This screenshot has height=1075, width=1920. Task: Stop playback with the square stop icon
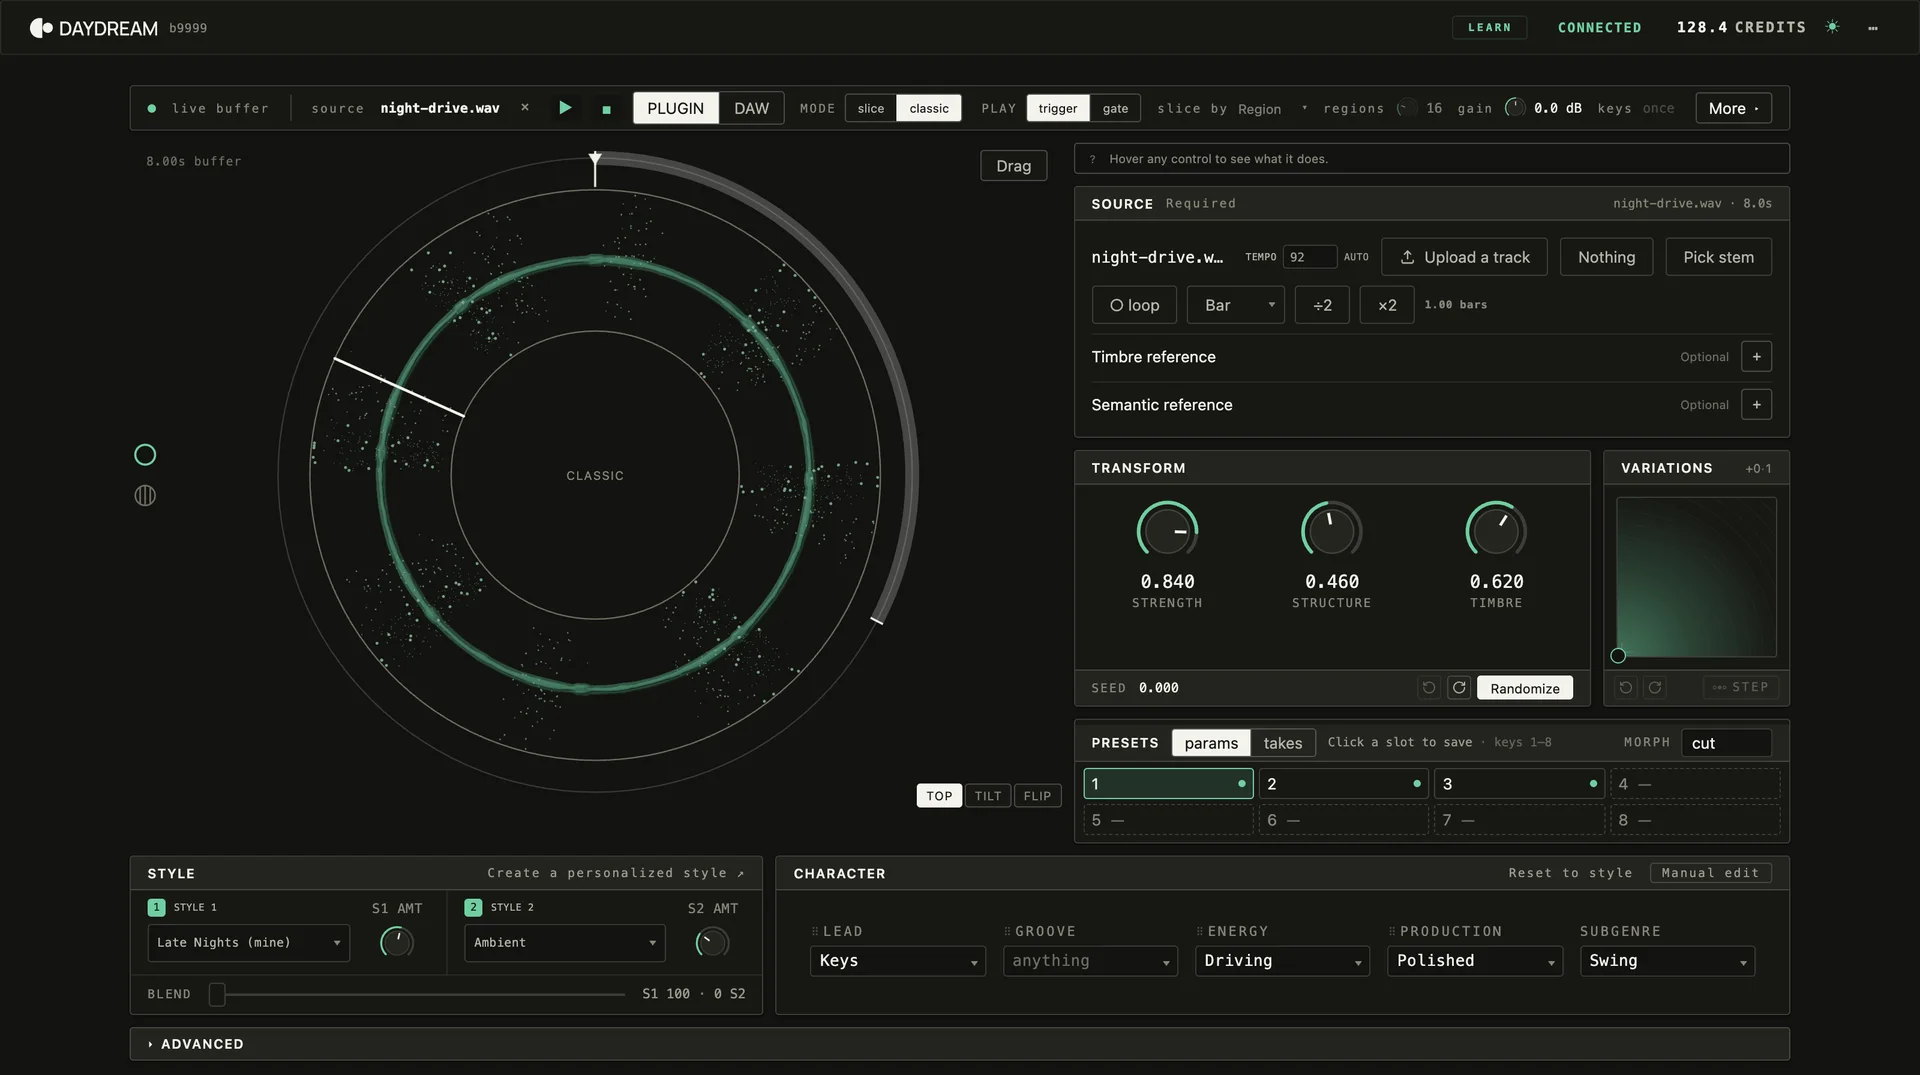point(606,109)
